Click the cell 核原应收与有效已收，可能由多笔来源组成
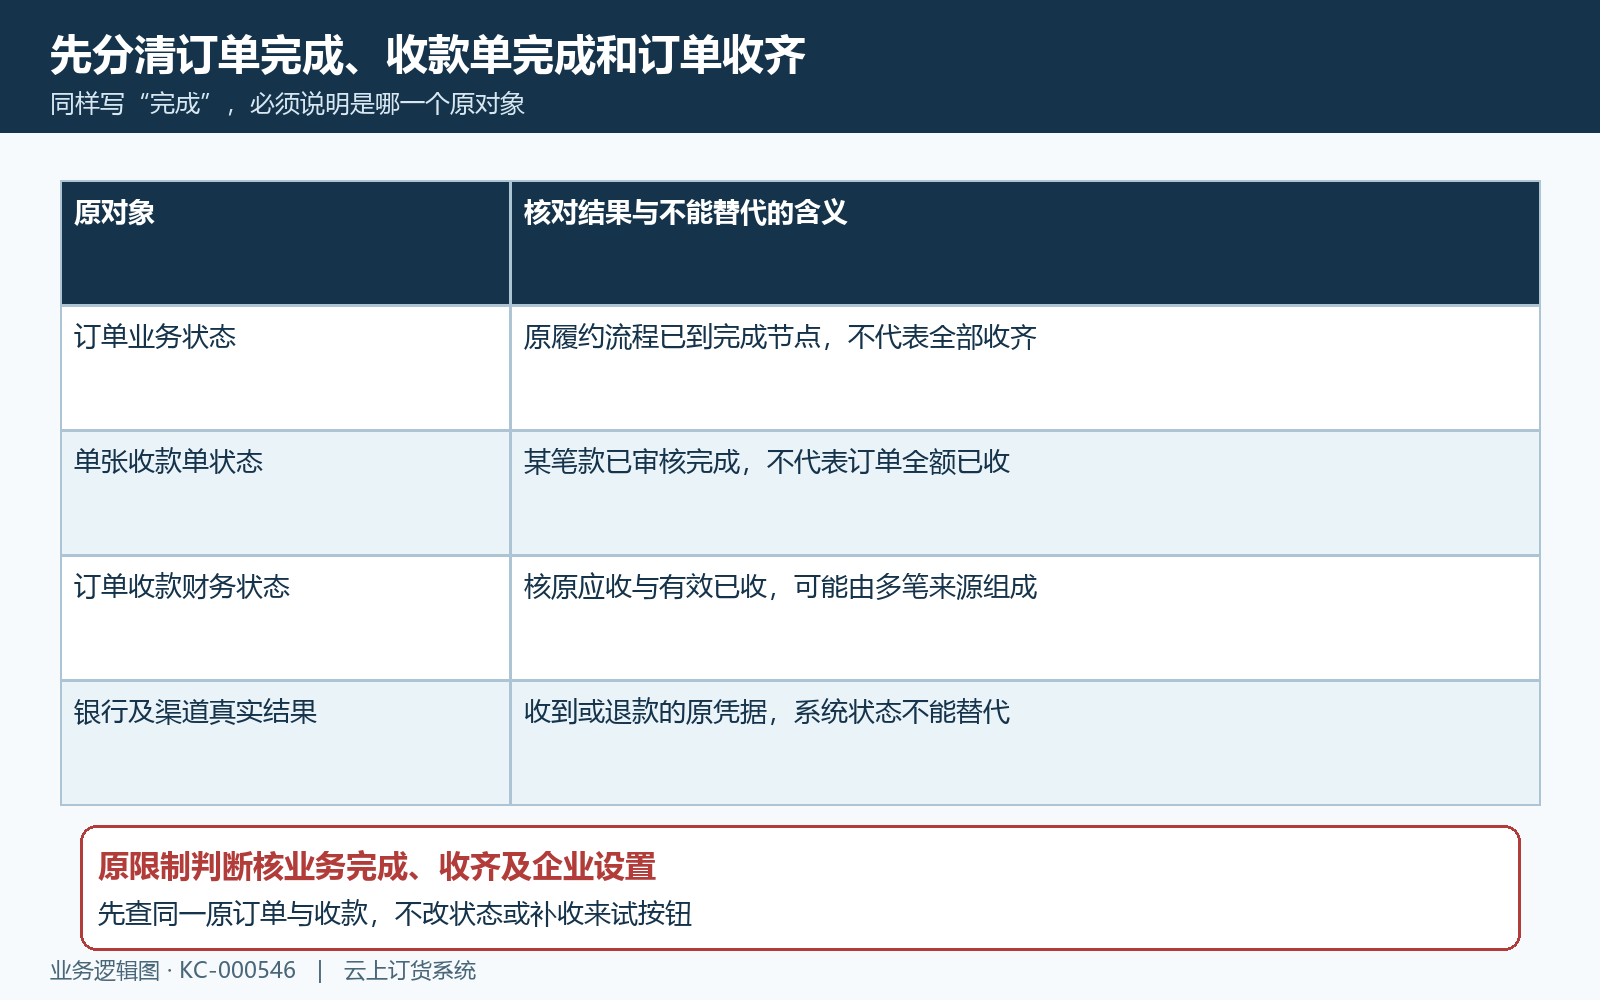1600x1000 pixels. pyautogui.click(x=1025, y=618)
